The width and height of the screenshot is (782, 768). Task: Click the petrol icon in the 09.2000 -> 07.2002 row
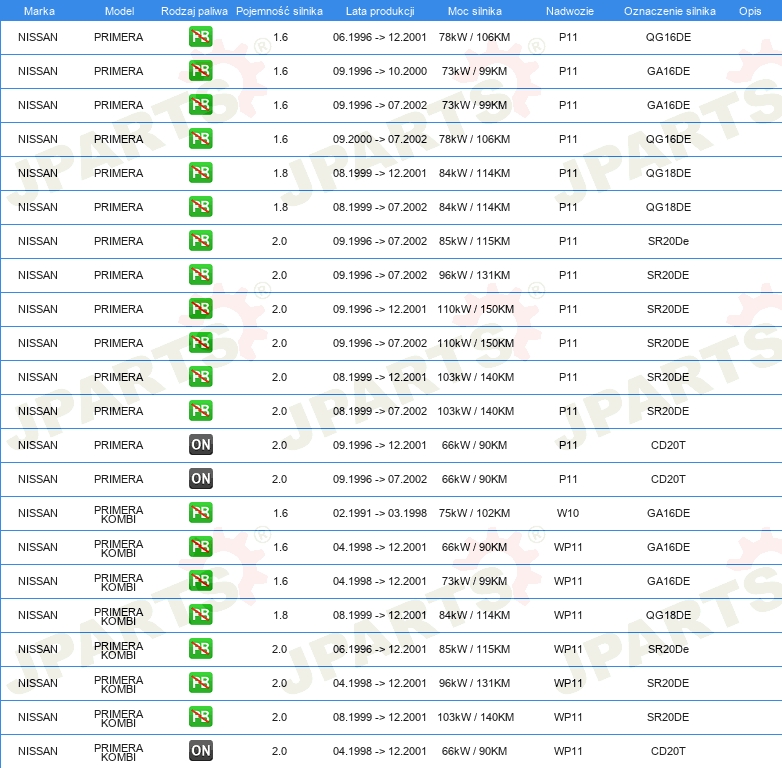(200, 139)
